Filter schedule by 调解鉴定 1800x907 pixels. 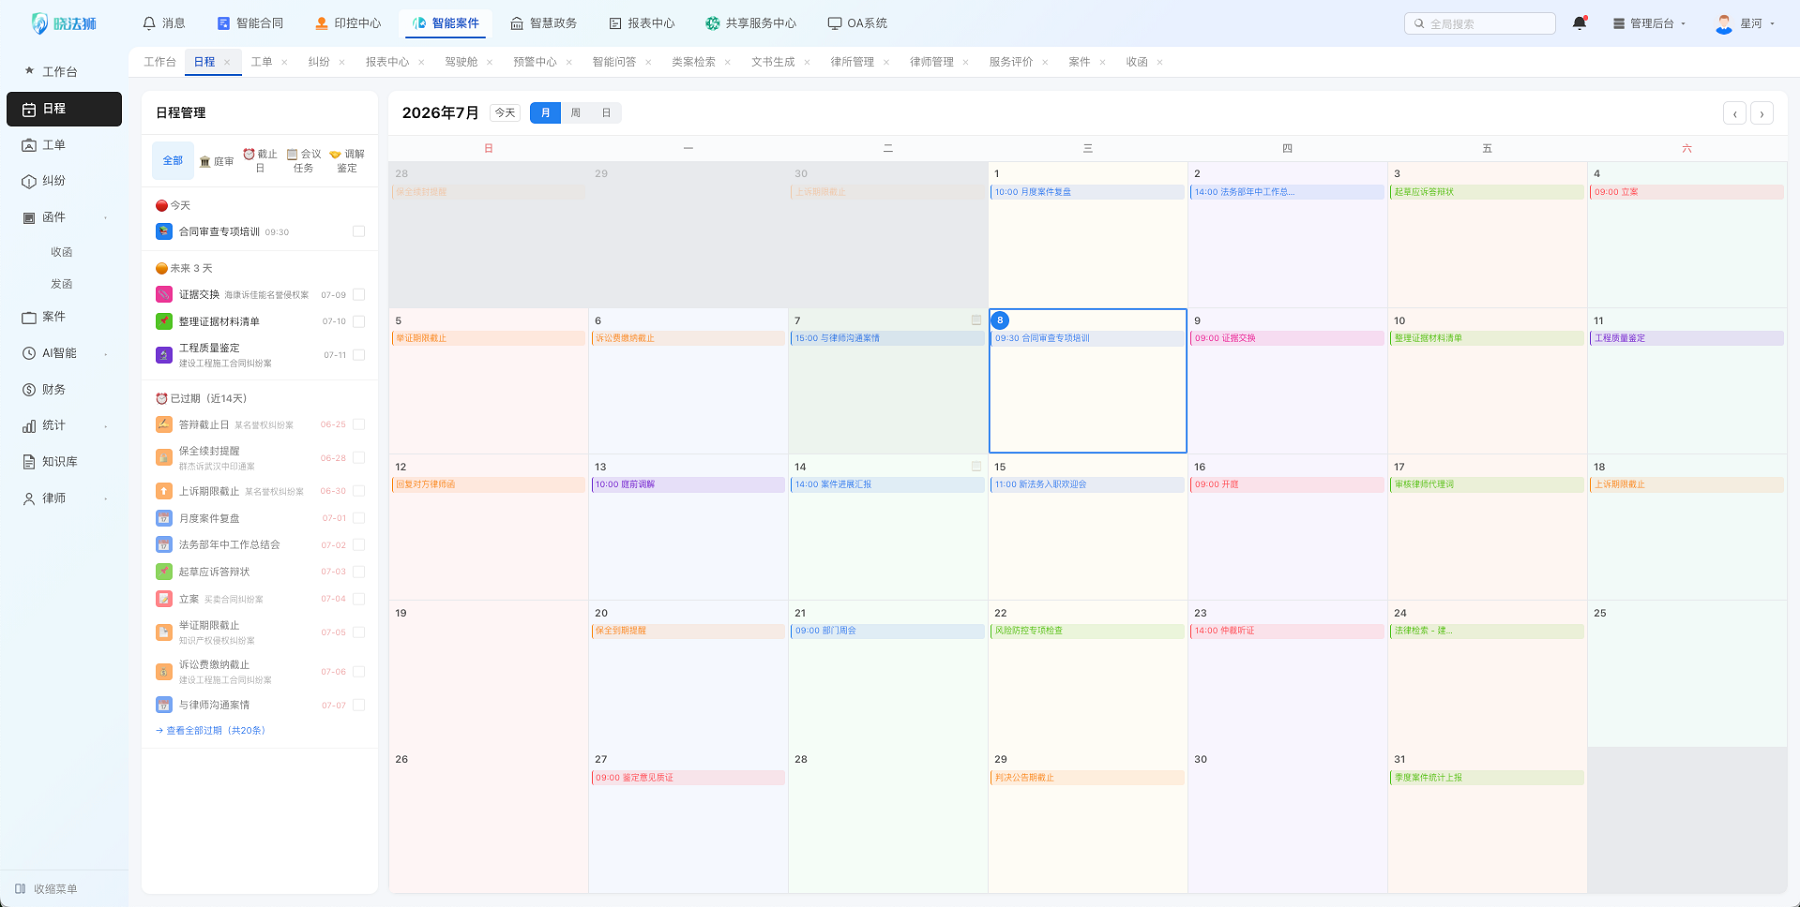coord(347,161)
